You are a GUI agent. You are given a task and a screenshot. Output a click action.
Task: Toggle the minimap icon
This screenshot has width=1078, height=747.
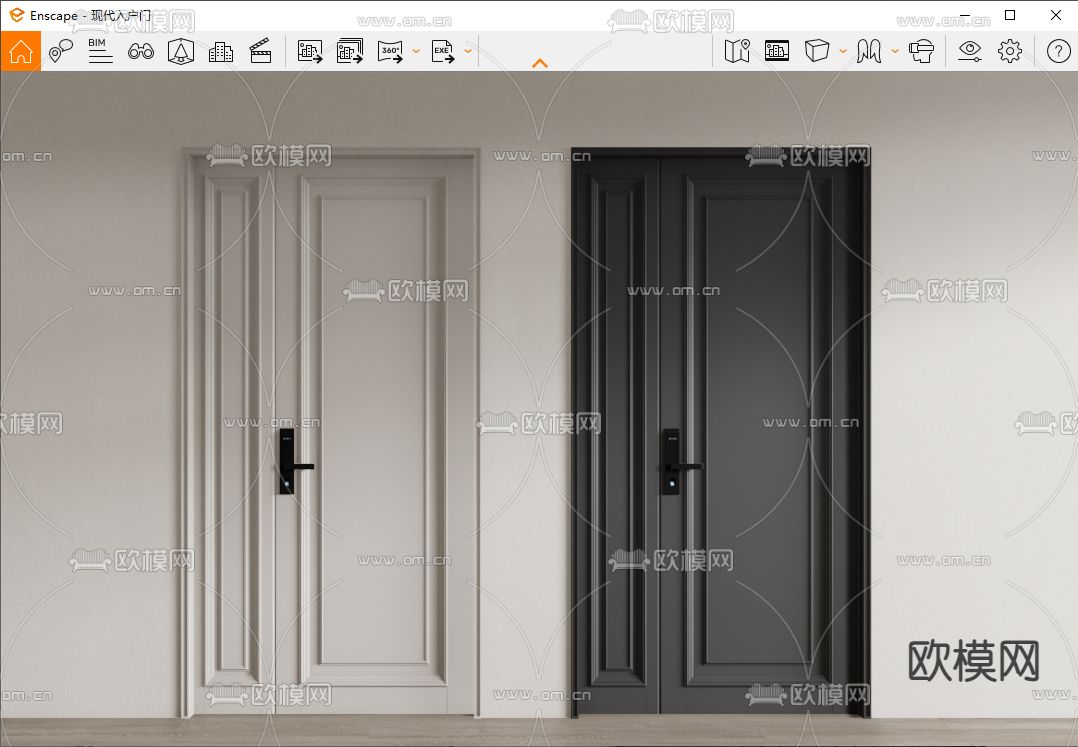(737, 51)
